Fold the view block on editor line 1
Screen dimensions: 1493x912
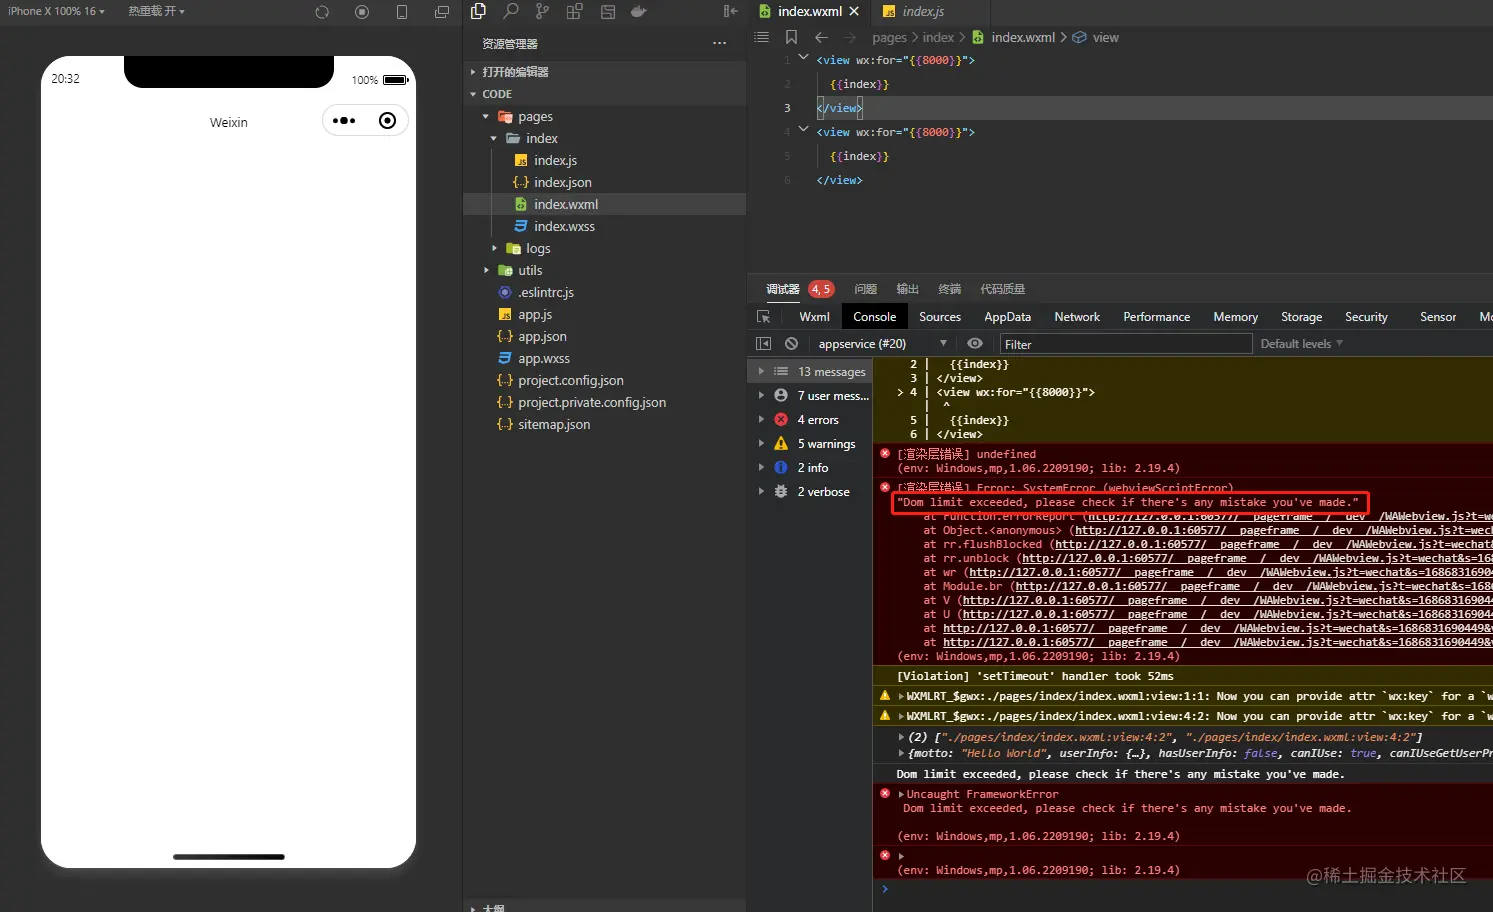point(803,57)
